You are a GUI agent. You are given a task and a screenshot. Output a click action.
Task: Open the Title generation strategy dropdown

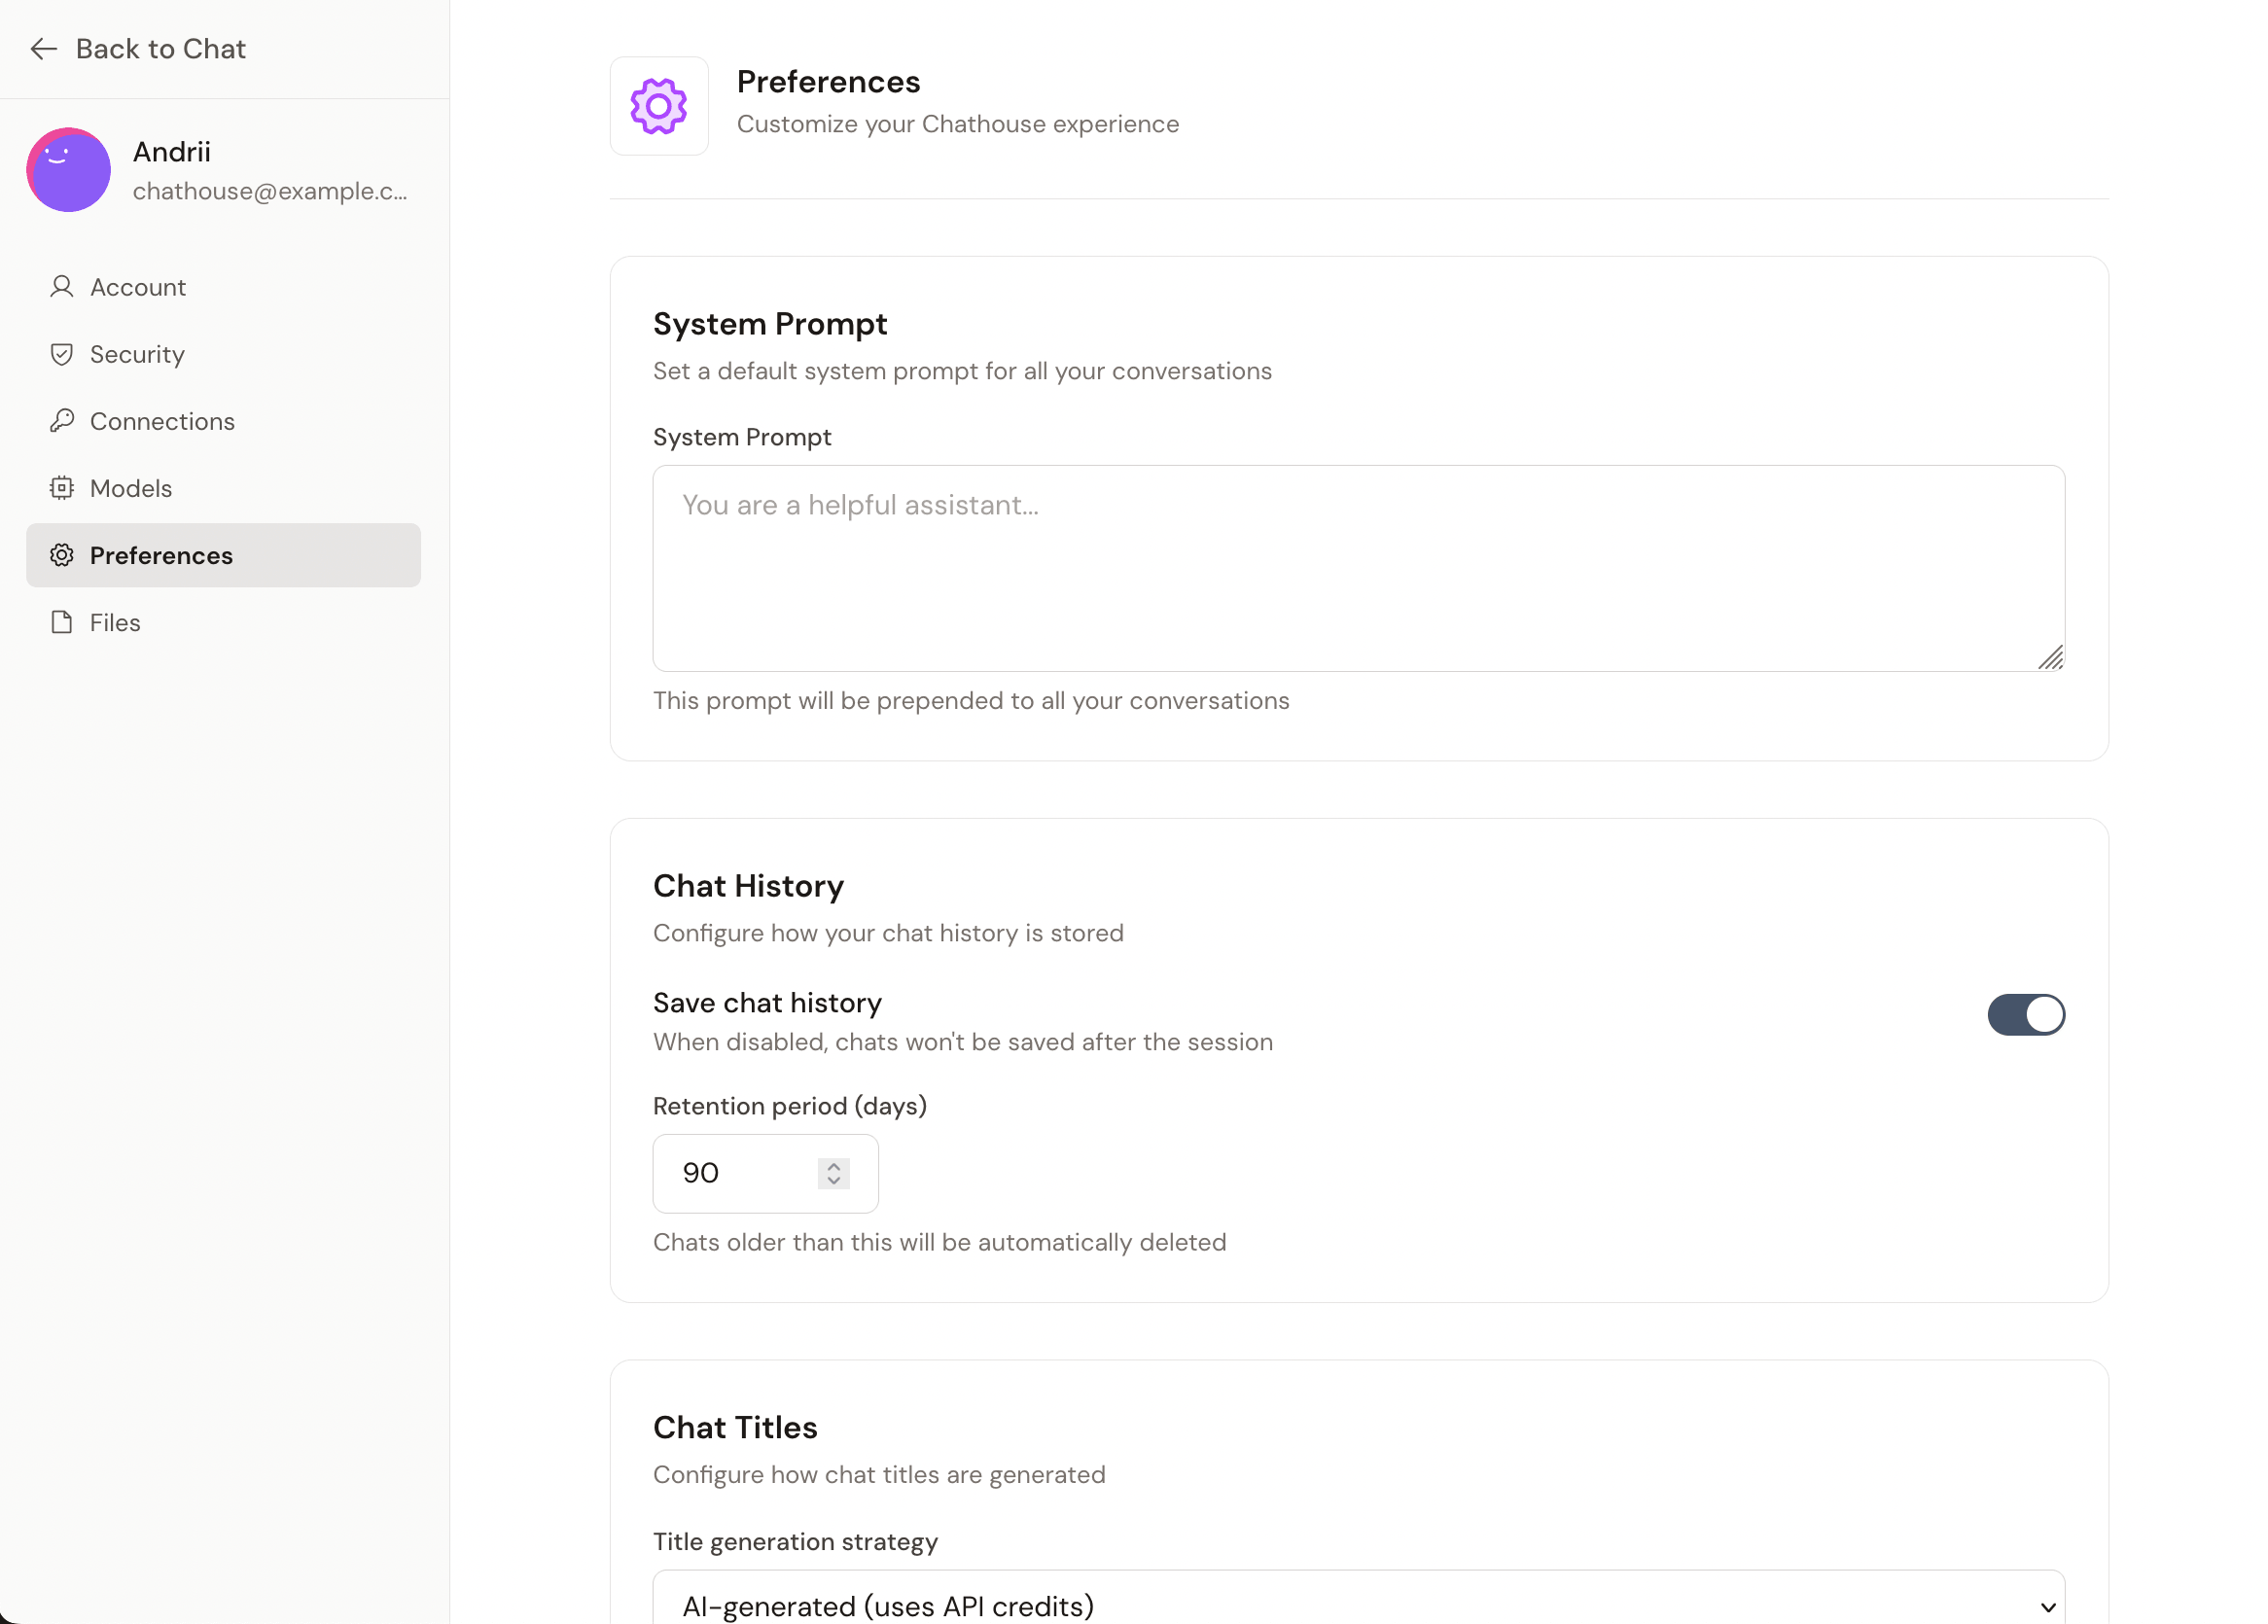[1357, 1604]
